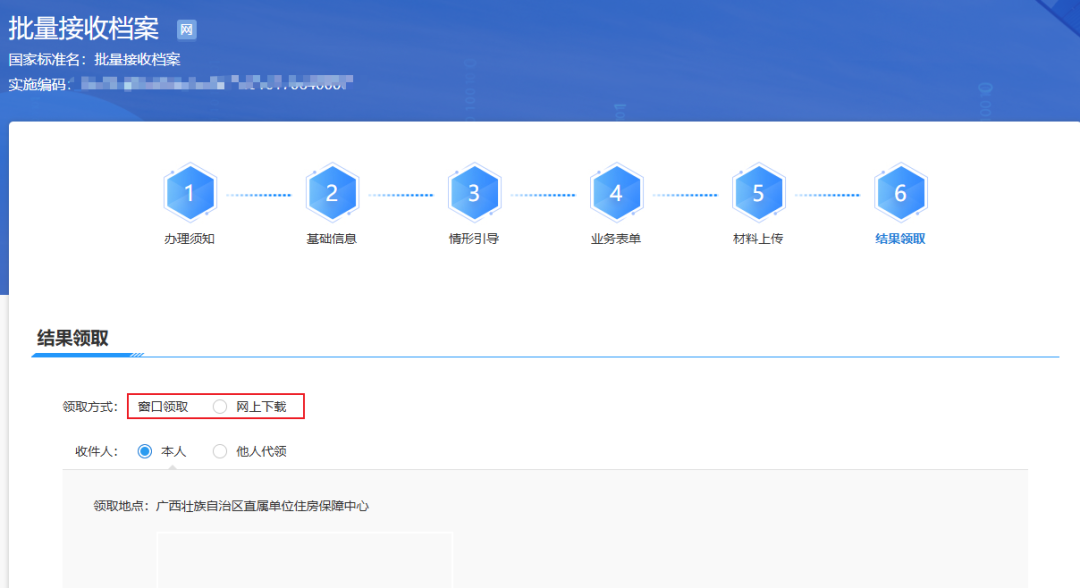Open the 业务表单 step label
The image size is (1080, 588).
click(x=616, y=239)
